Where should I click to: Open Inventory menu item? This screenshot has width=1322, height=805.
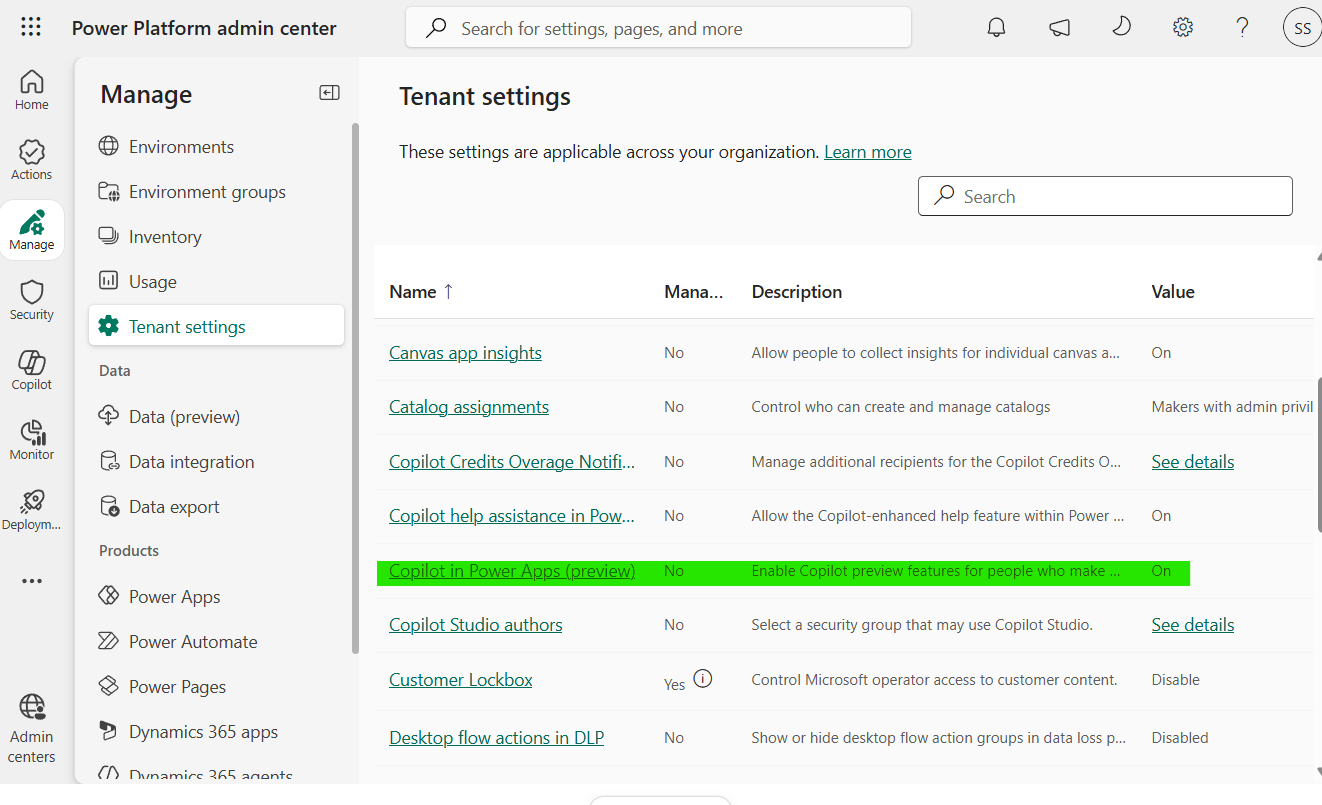(150, 237)
